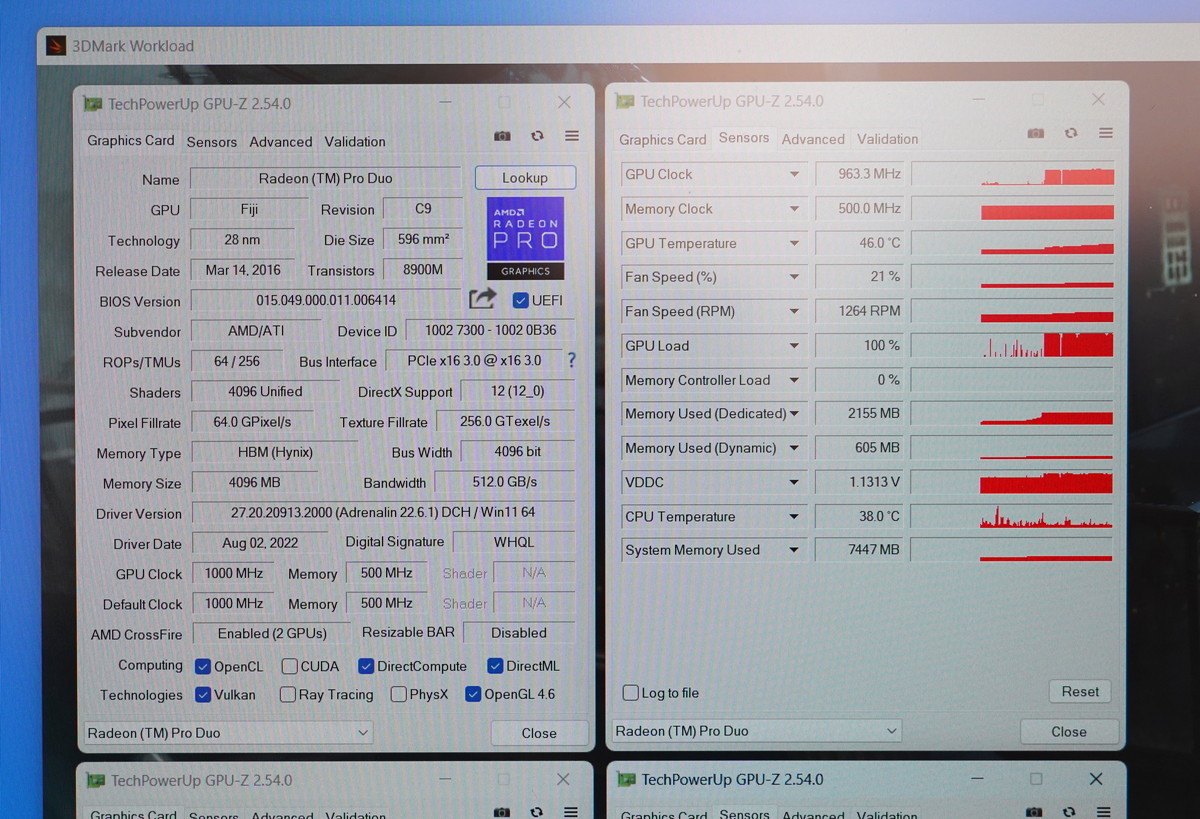
Task: Click the AMD Radeon Pro Graphics logo
Action: [x=525, y=238]
